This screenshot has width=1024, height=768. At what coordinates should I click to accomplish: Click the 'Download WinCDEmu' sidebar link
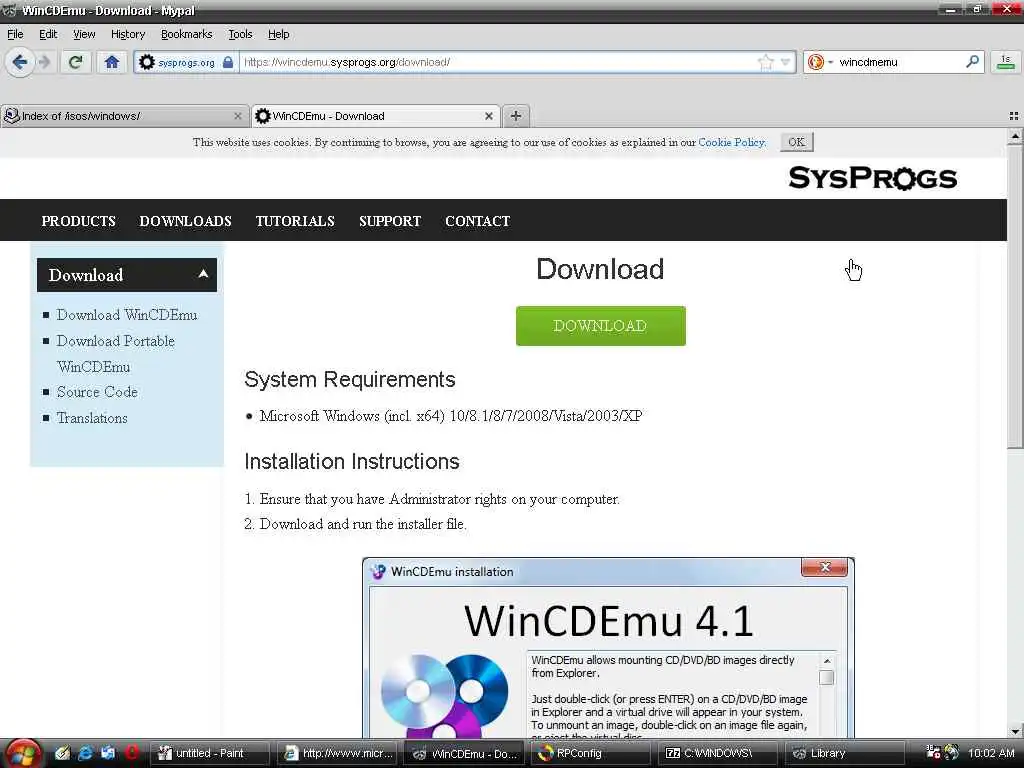pyautogui.click(x=127, y=315)
